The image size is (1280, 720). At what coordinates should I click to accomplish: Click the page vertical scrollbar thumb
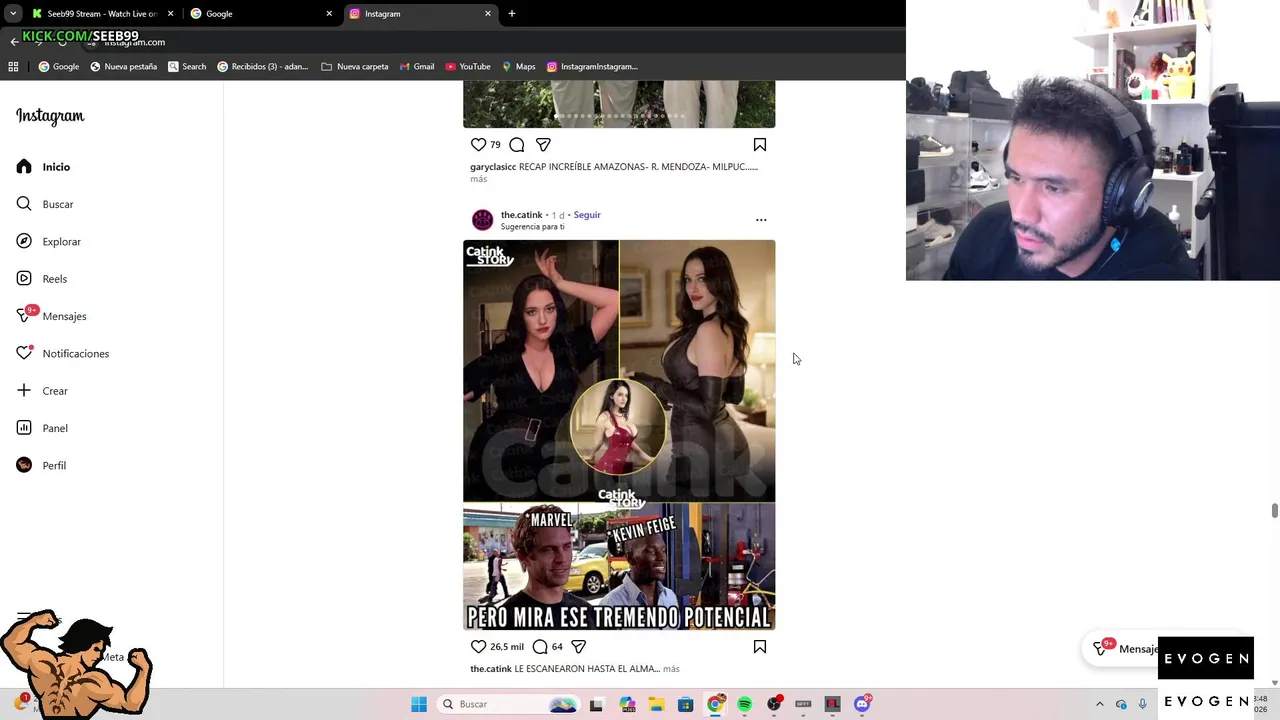click(x=1275, y=511)
